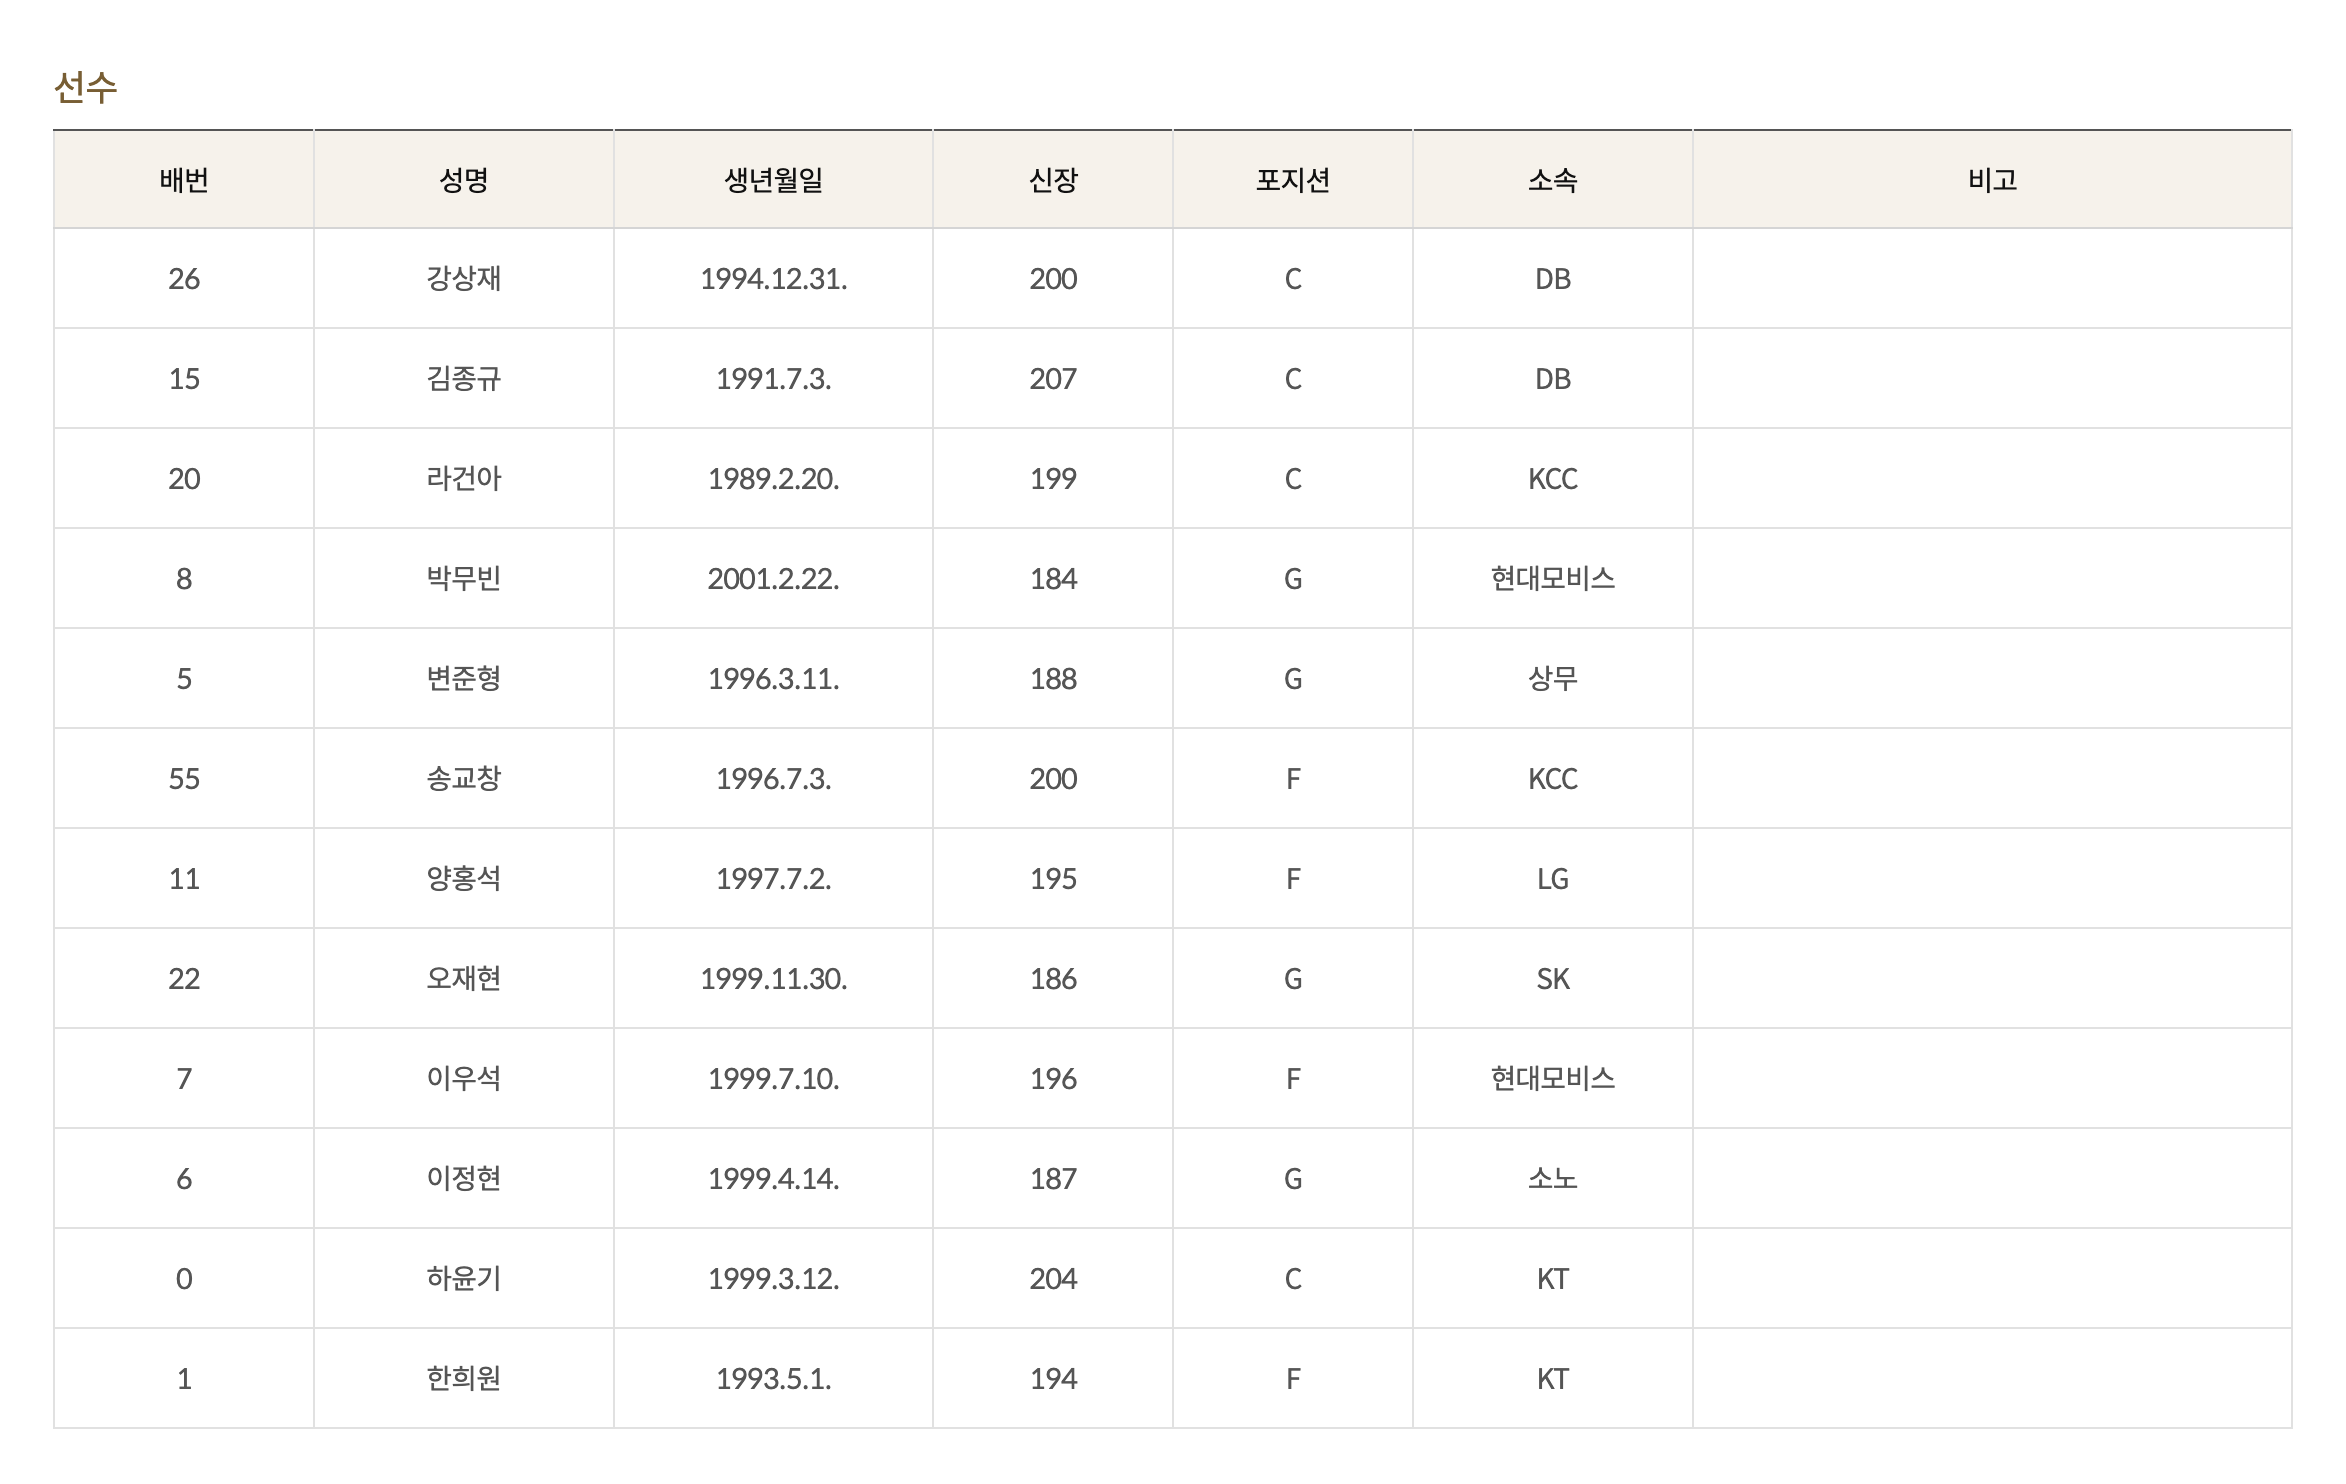Click birthdate 1993.5.1.

773,1379
